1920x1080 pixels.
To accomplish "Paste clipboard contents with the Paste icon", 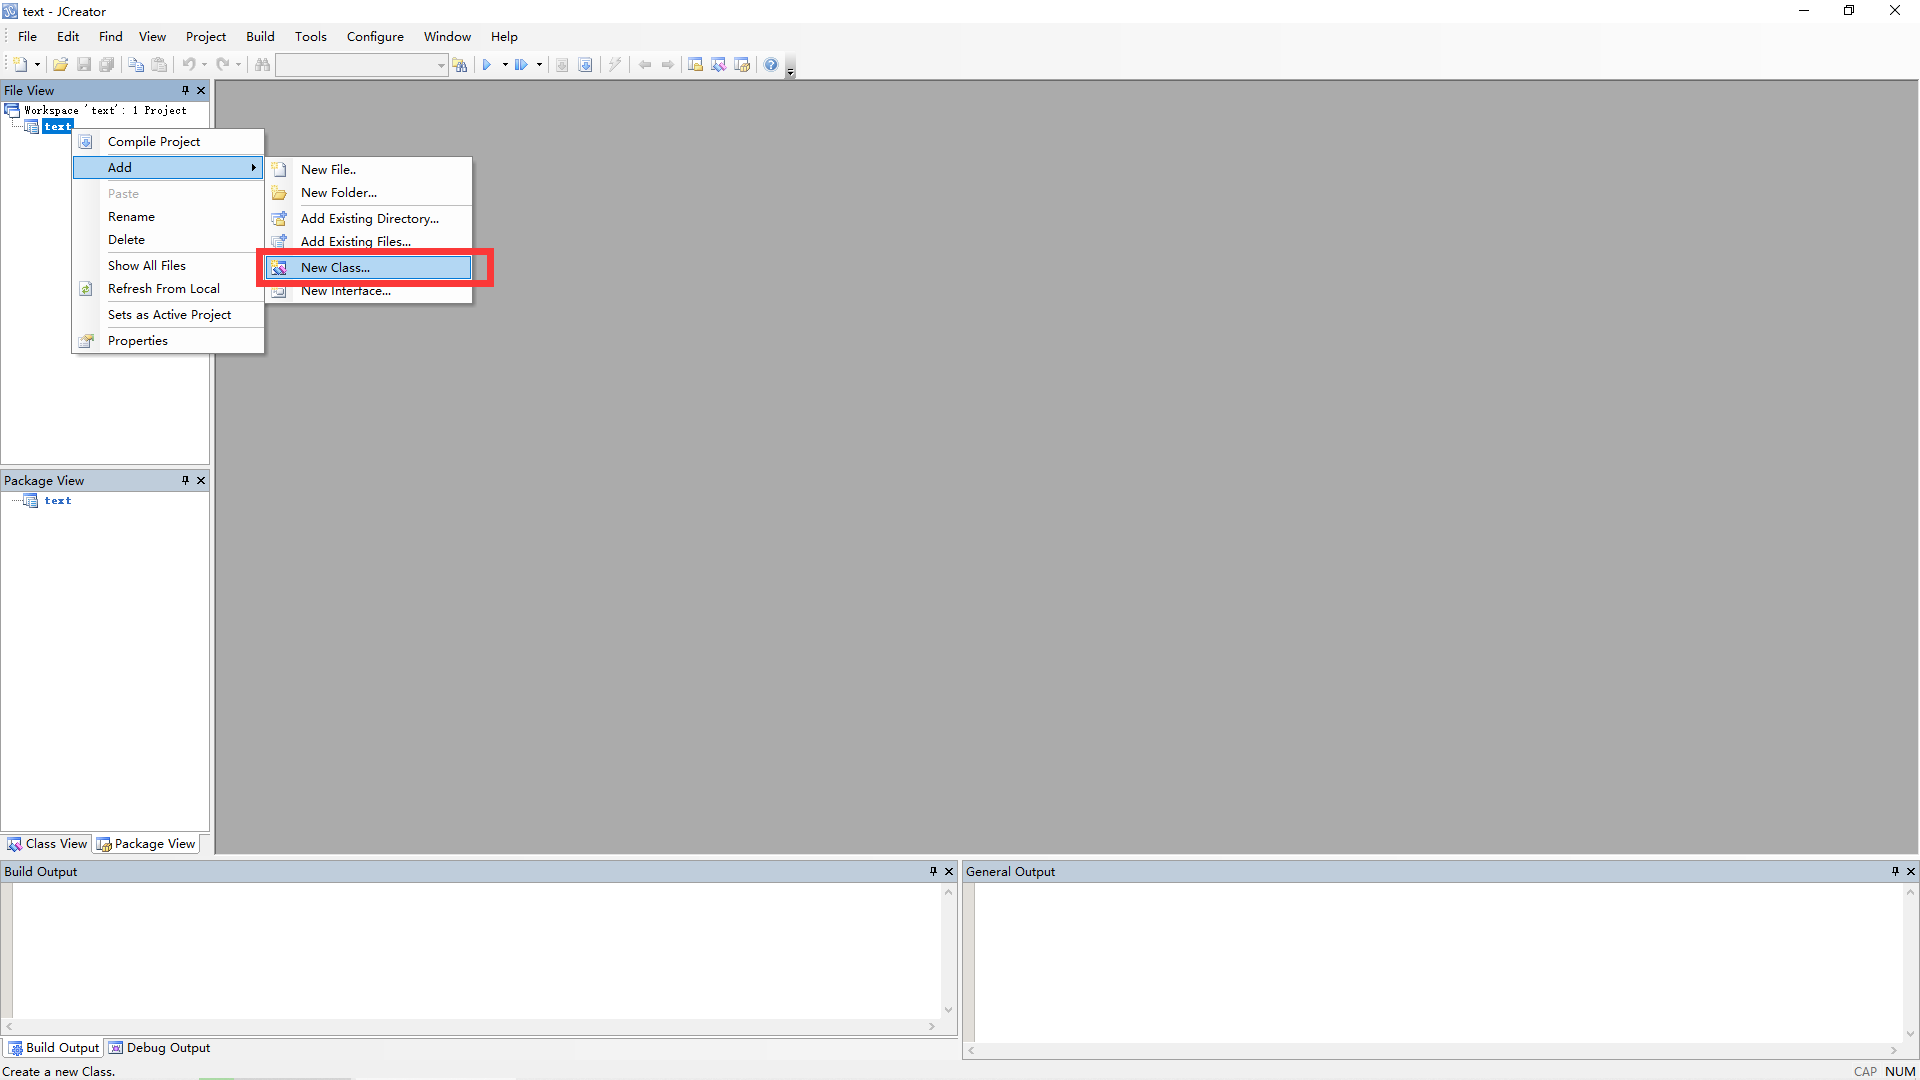I will pos(160,64).
